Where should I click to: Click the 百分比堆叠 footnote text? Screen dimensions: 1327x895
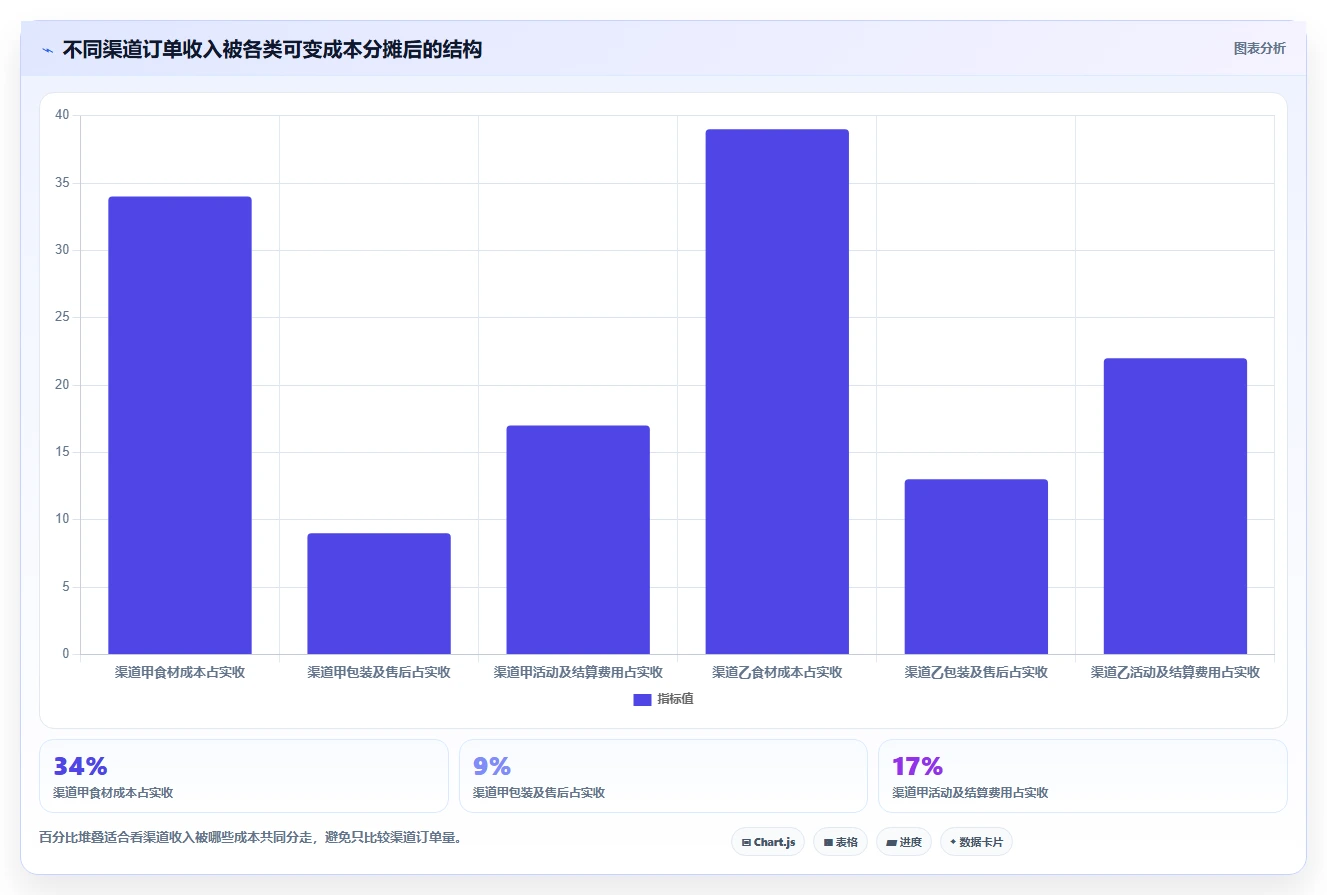coord(251,838)
